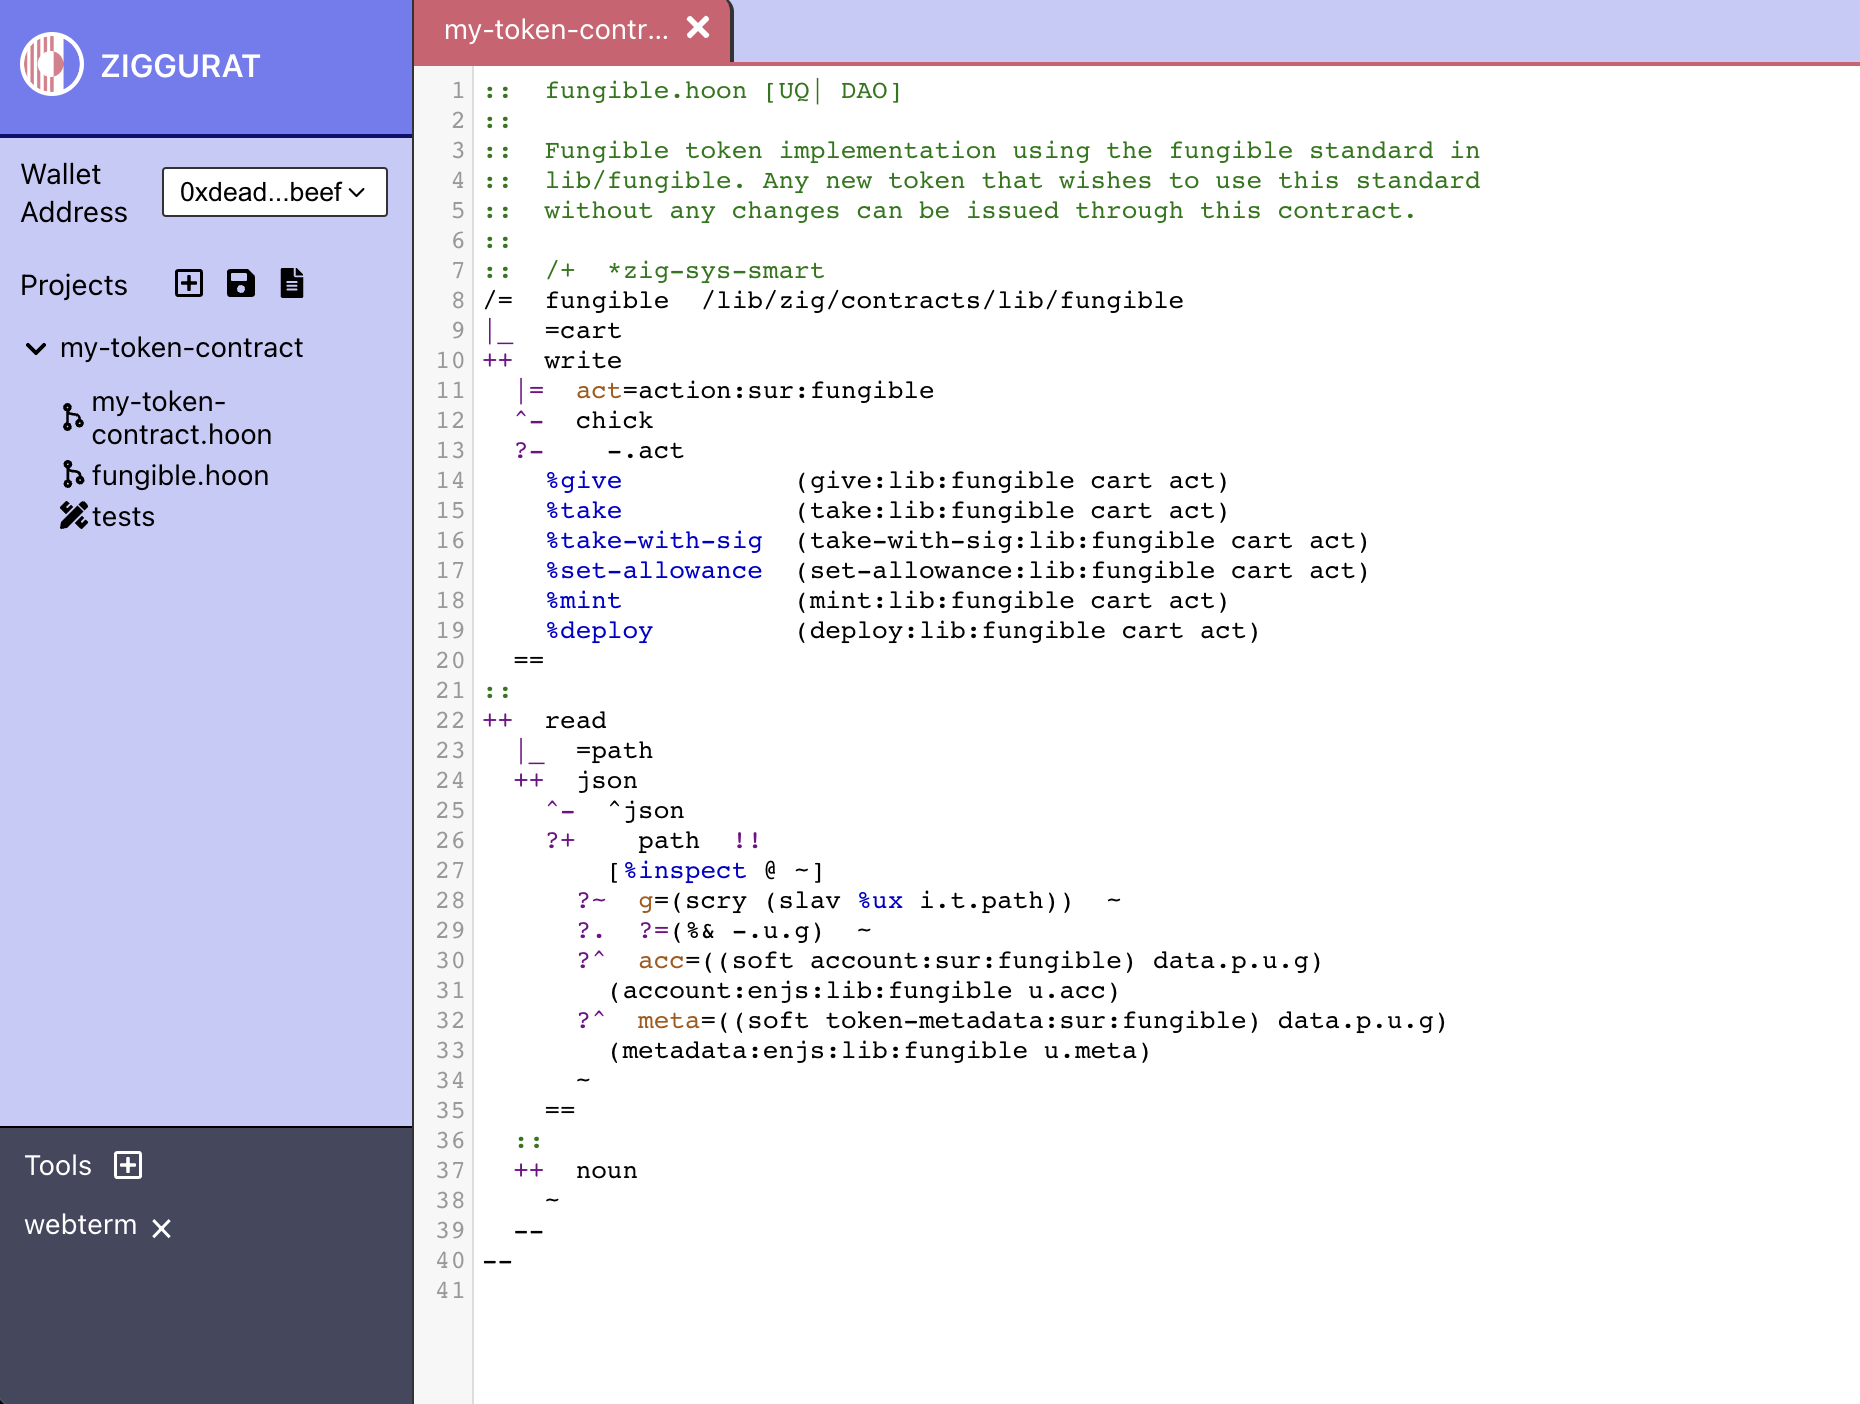Add a tool with Tools plus icon
Viewport: 1860px width, 1404px height.
pos(128,1165)
